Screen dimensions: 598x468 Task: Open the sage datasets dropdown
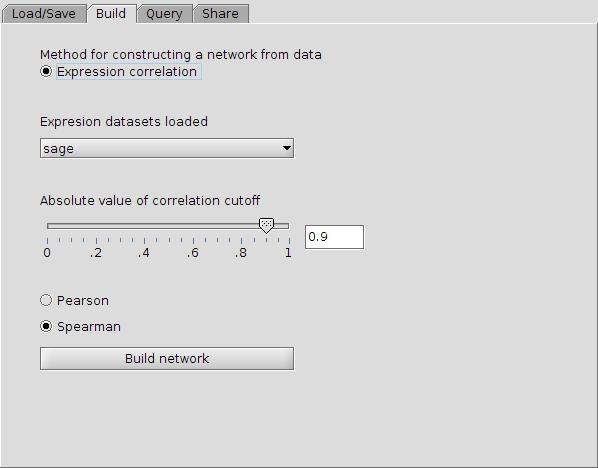167,148
